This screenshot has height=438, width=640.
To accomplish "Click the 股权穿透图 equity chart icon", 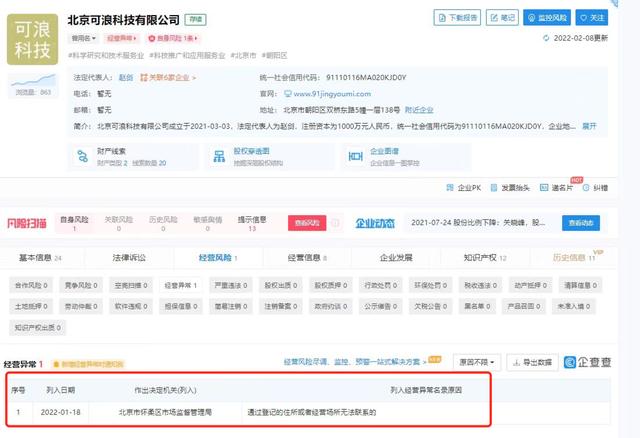I will coord(219,156).
